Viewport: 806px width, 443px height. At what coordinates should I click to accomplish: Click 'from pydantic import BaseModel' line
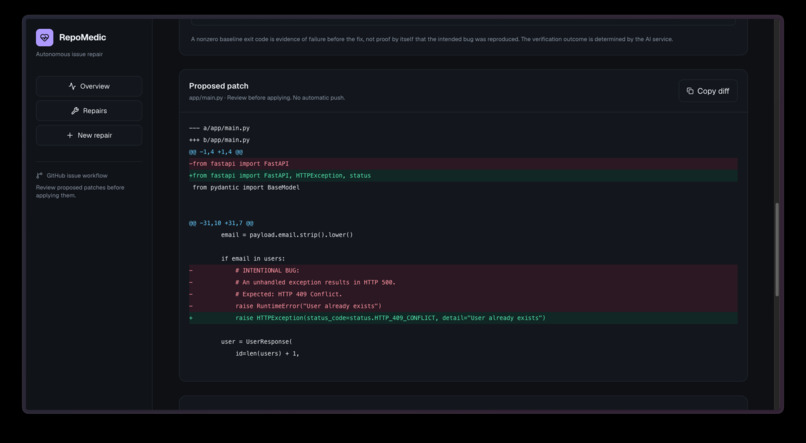coord(246,188)
